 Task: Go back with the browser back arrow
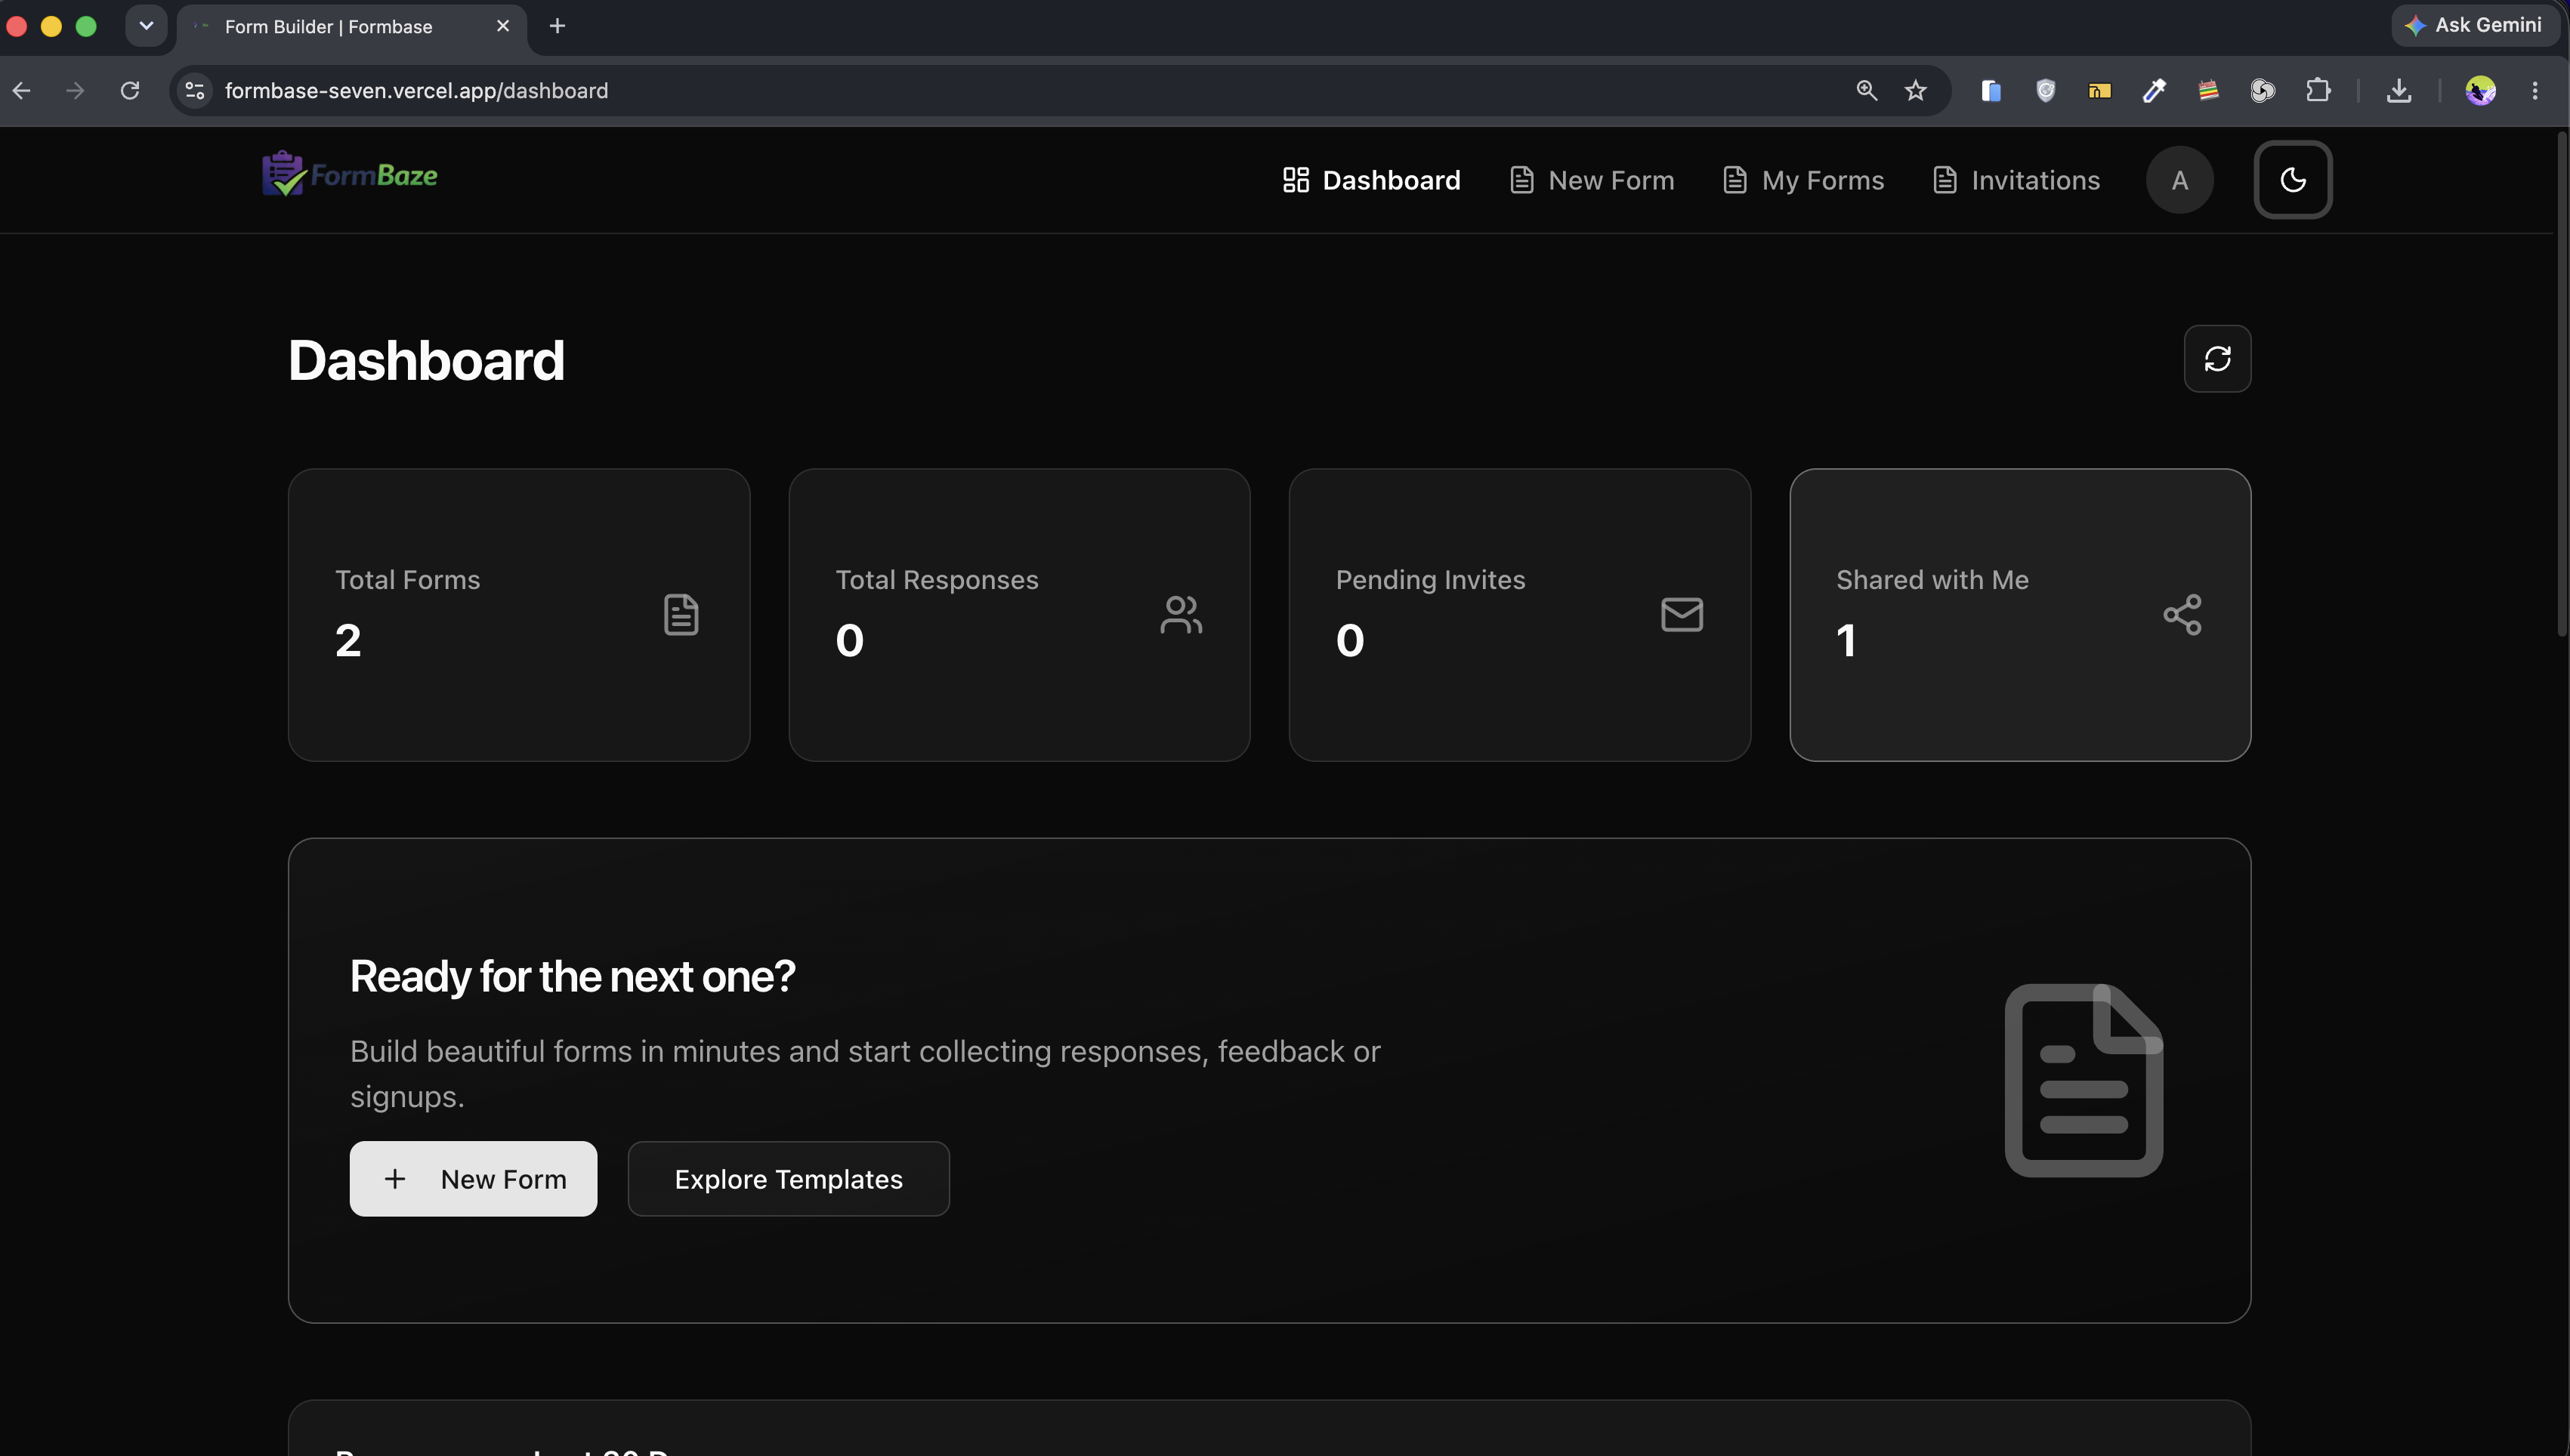pyautogui.click(x=22, y=91)
